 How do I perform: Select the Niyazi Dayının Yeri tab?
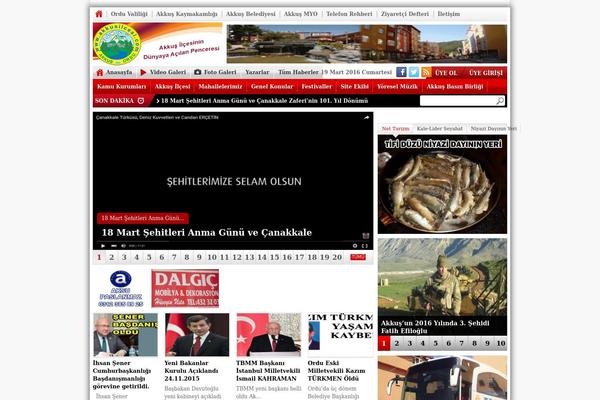pyautogui.click(x=494, y=129)
